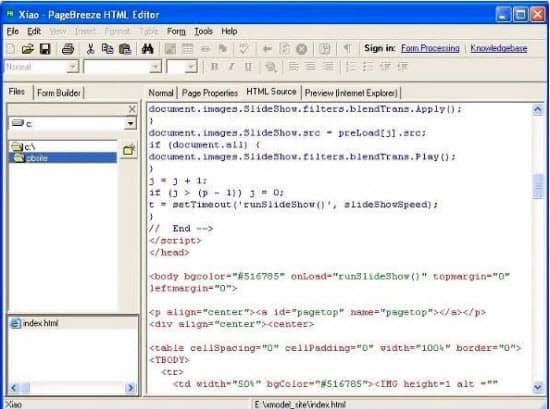The width and height of the screenshot is (550, 409).
Task: Click the Align Left icon
Action: pos(294,67)
